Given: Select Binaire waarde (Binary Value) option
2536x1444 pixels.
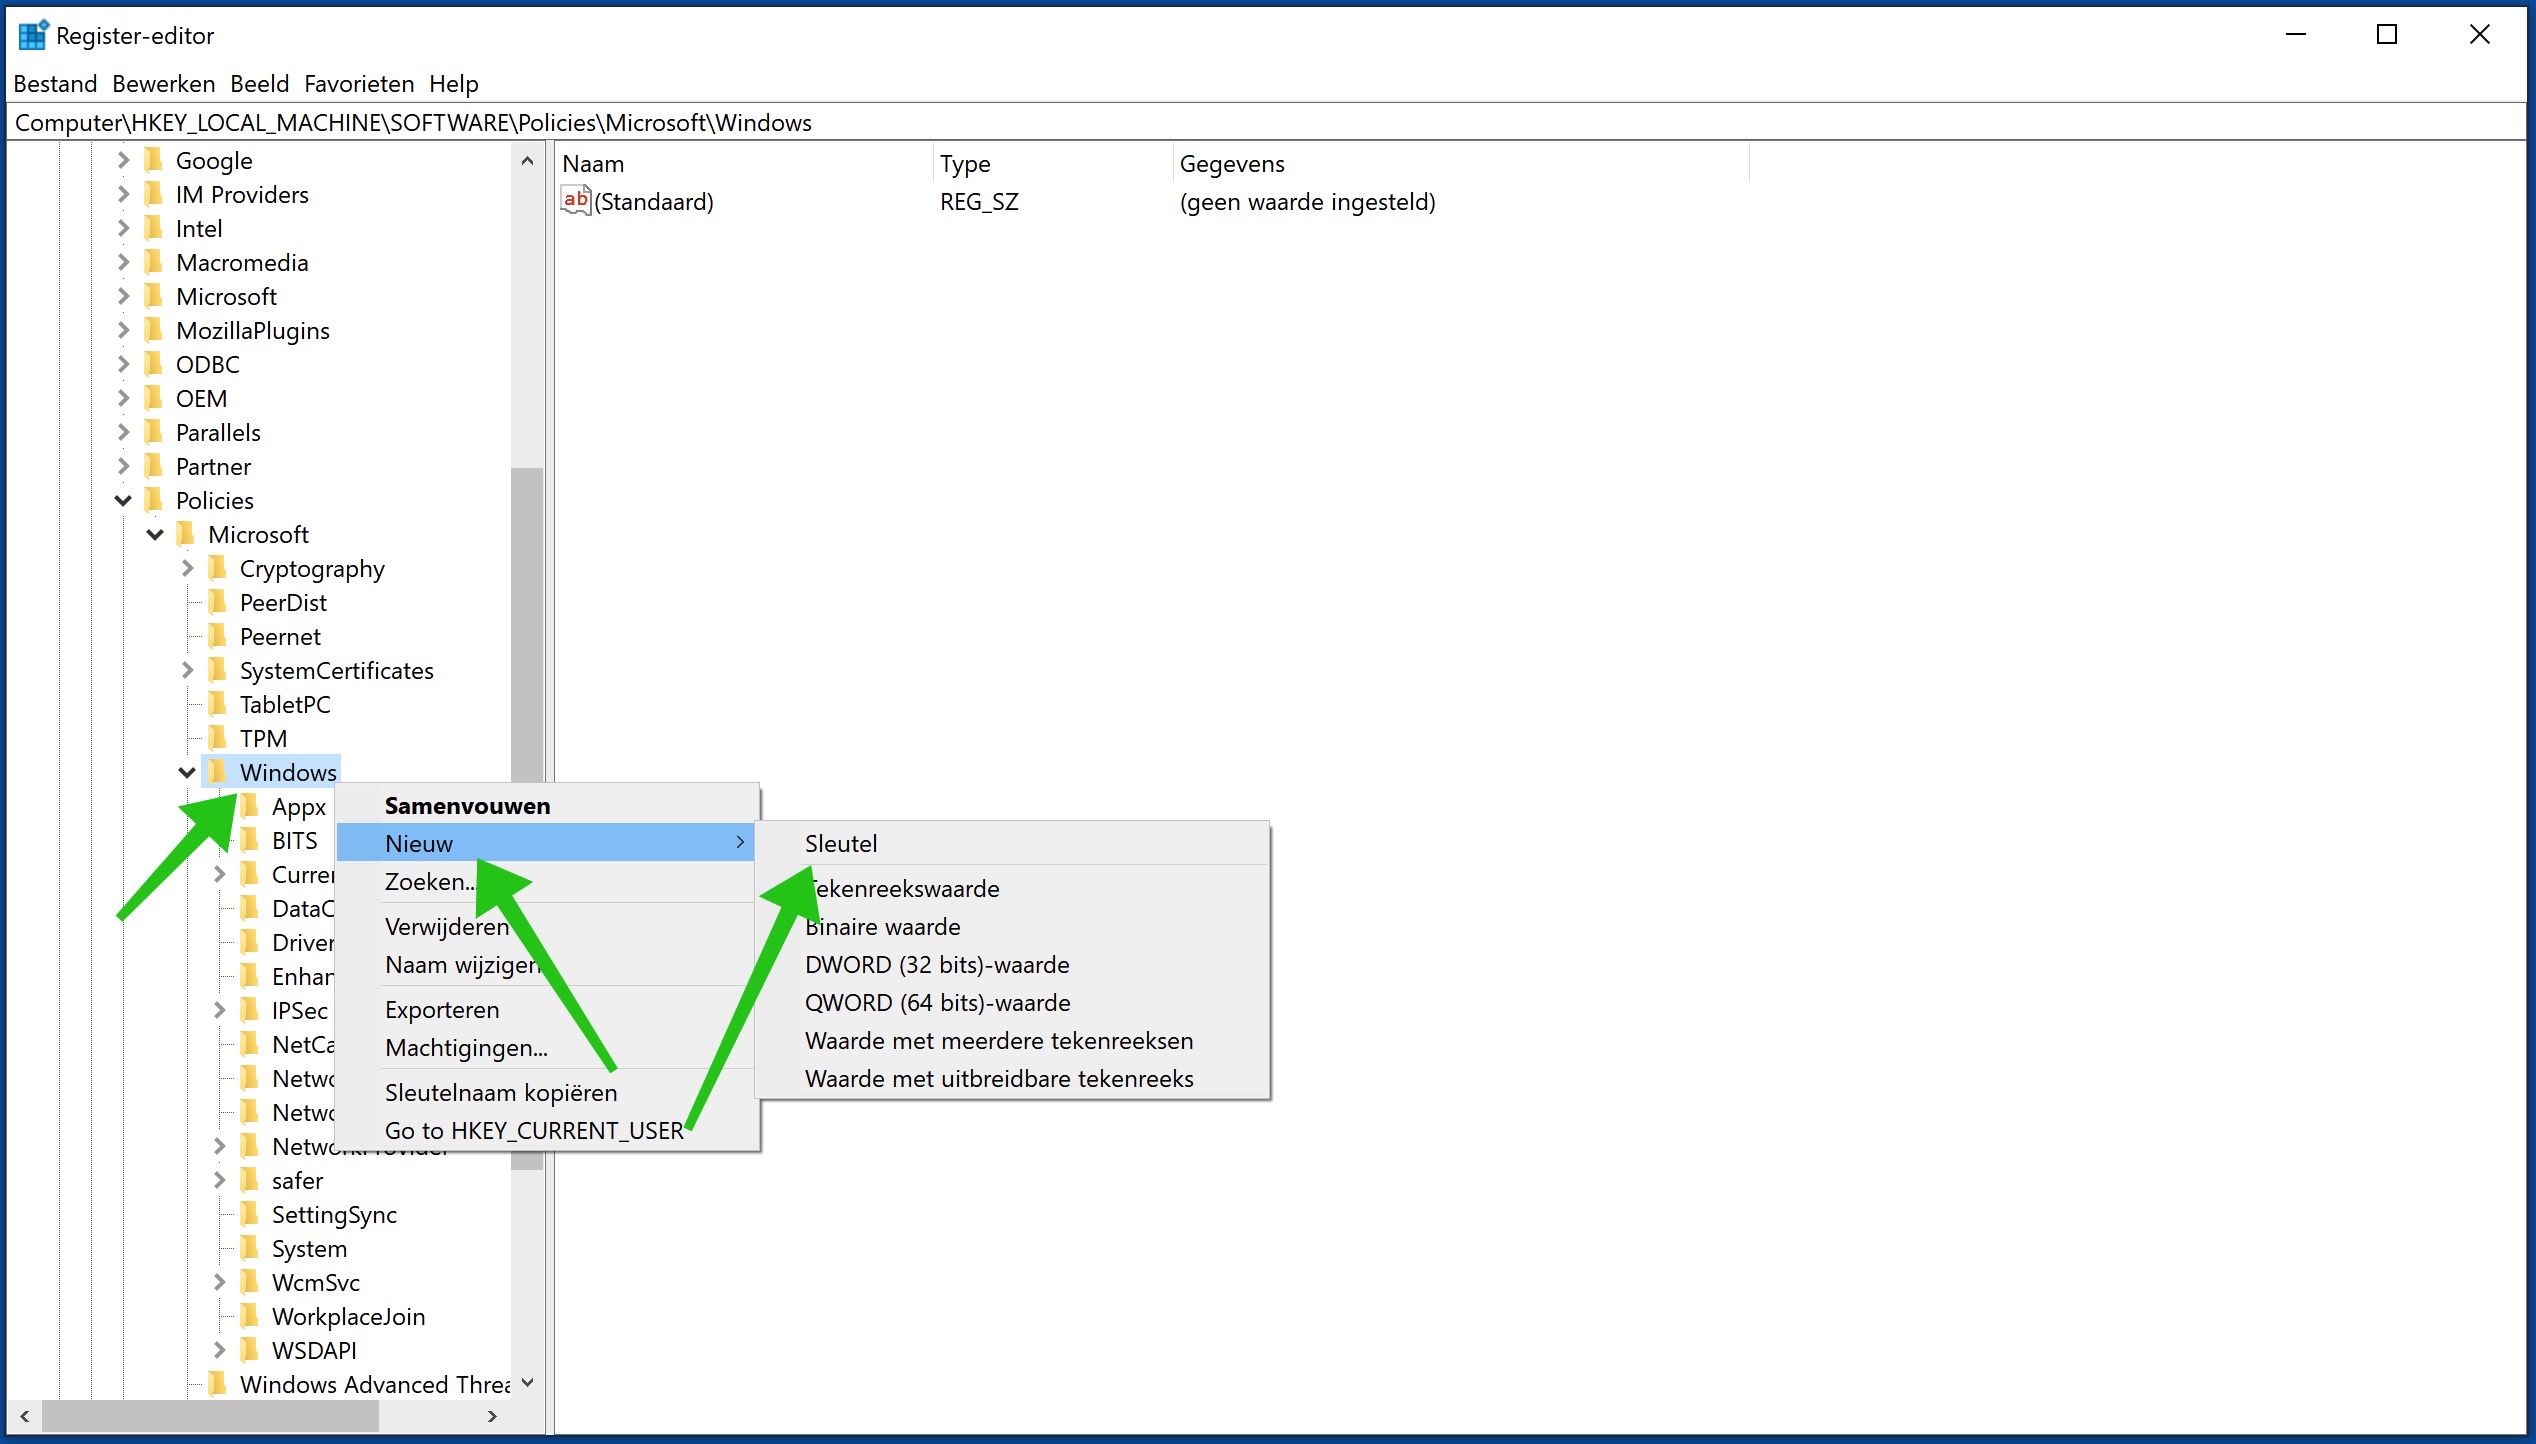Looking at the screenshot, I should 880,925.
